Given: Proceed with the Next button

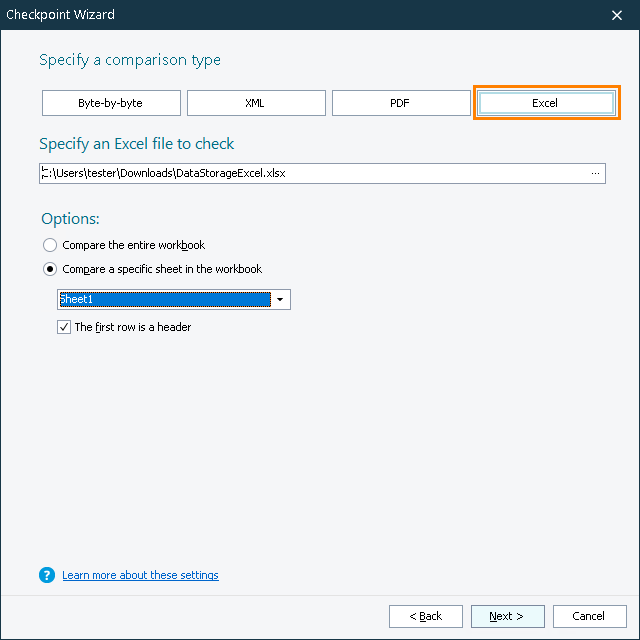Looking at the screenshot, I should click(509, 616).
